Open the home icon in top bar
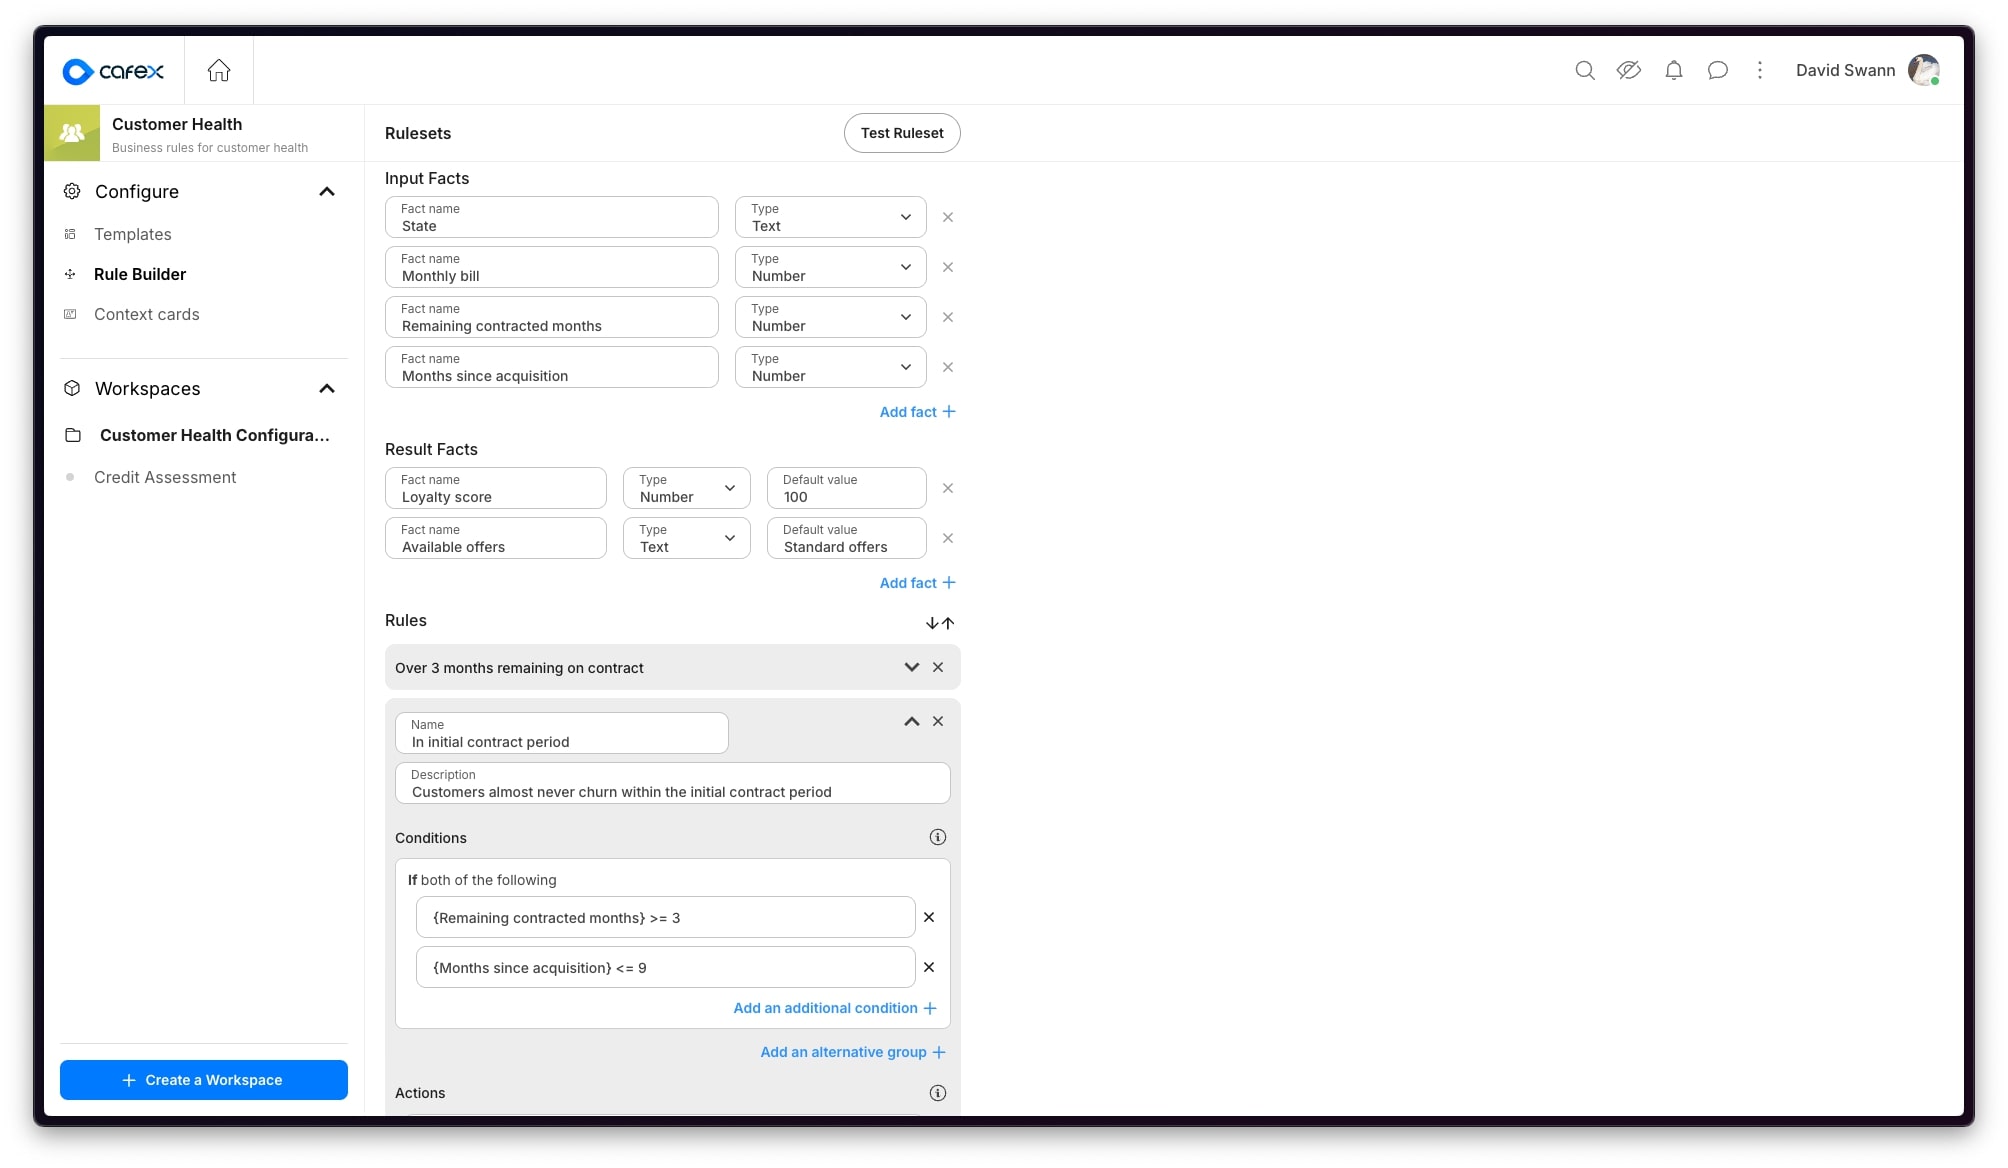Image resolution: width=2008 pixels, height=1168 pixels. [219, 71]
